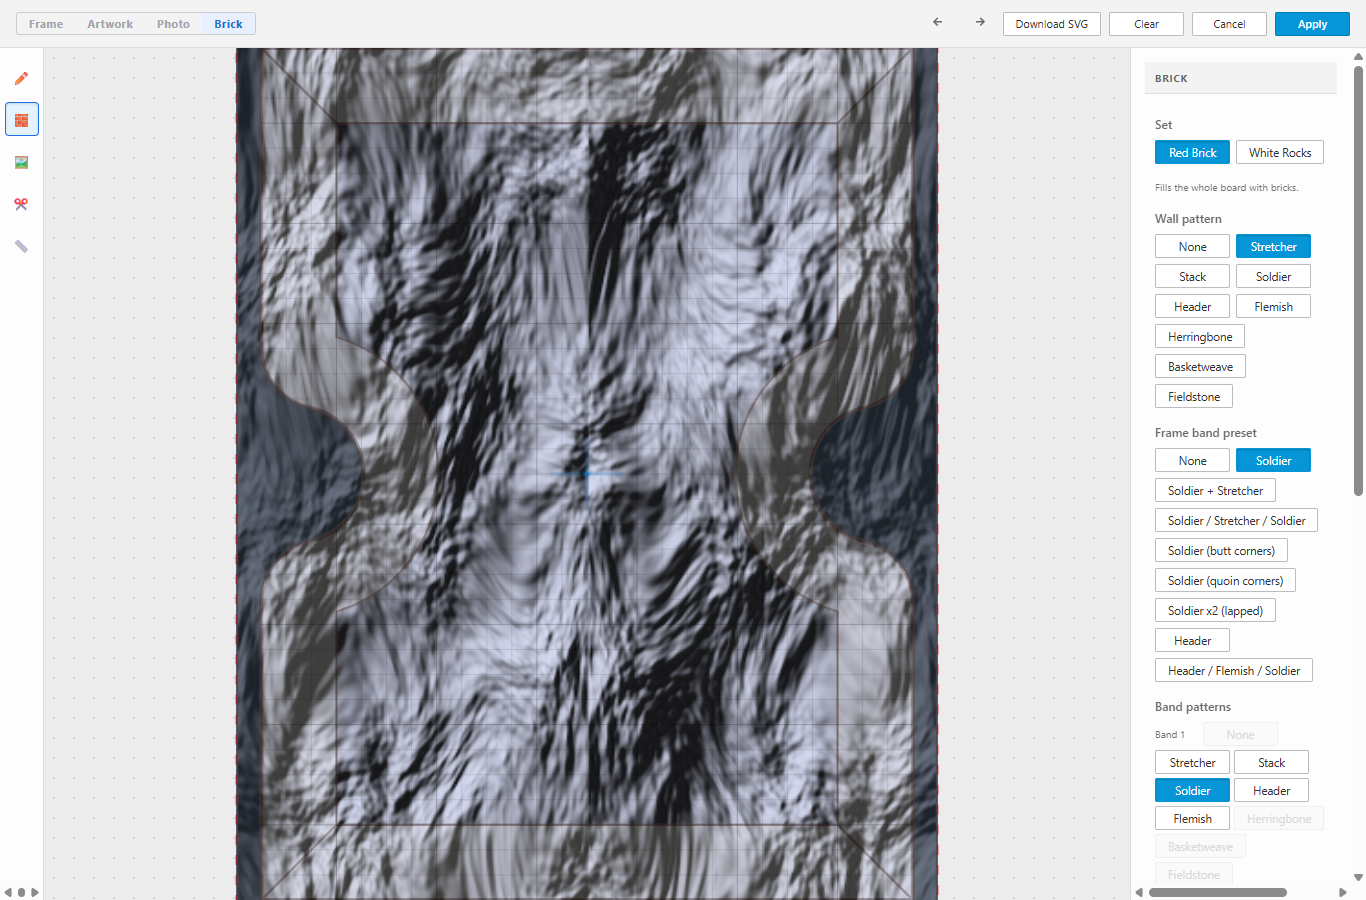Click the redo forward arrow
Viewport: 1366px width, 900px height.
980,22
